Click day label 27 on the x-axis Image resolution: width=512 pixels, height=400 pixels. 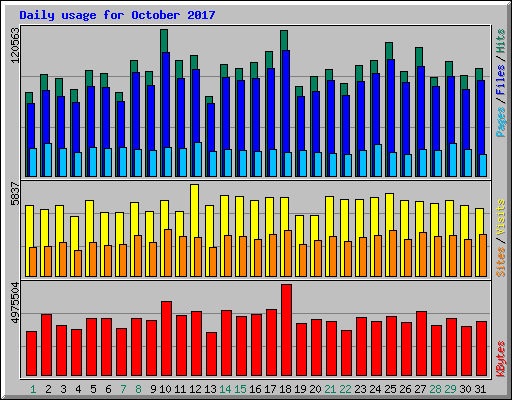[x=420, y=389]
